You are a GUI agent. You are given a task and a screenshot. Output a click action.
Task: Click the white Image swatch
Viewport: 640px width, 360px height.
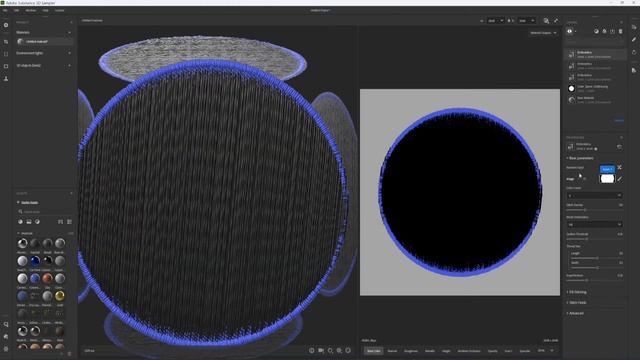607,179
